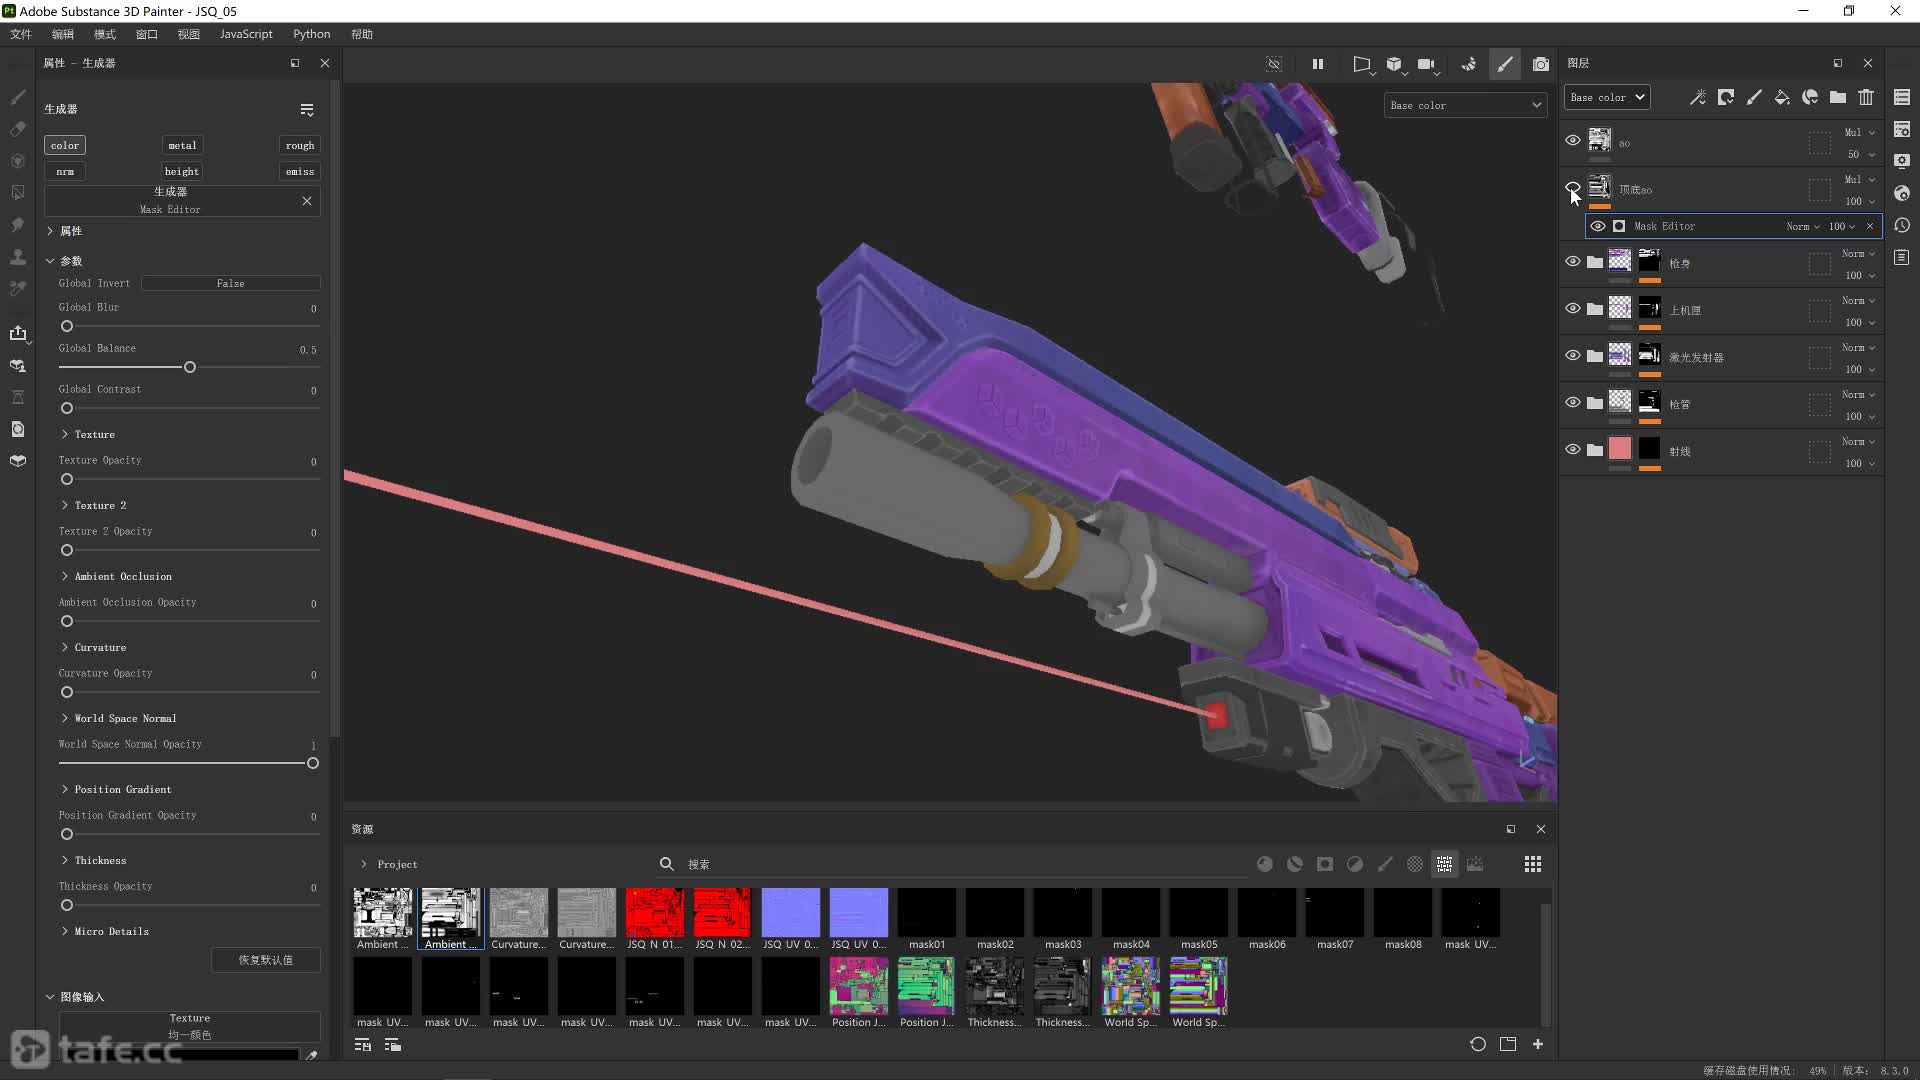
Task: Switch to painting mode brush icon
Action: pos(1505,64)
